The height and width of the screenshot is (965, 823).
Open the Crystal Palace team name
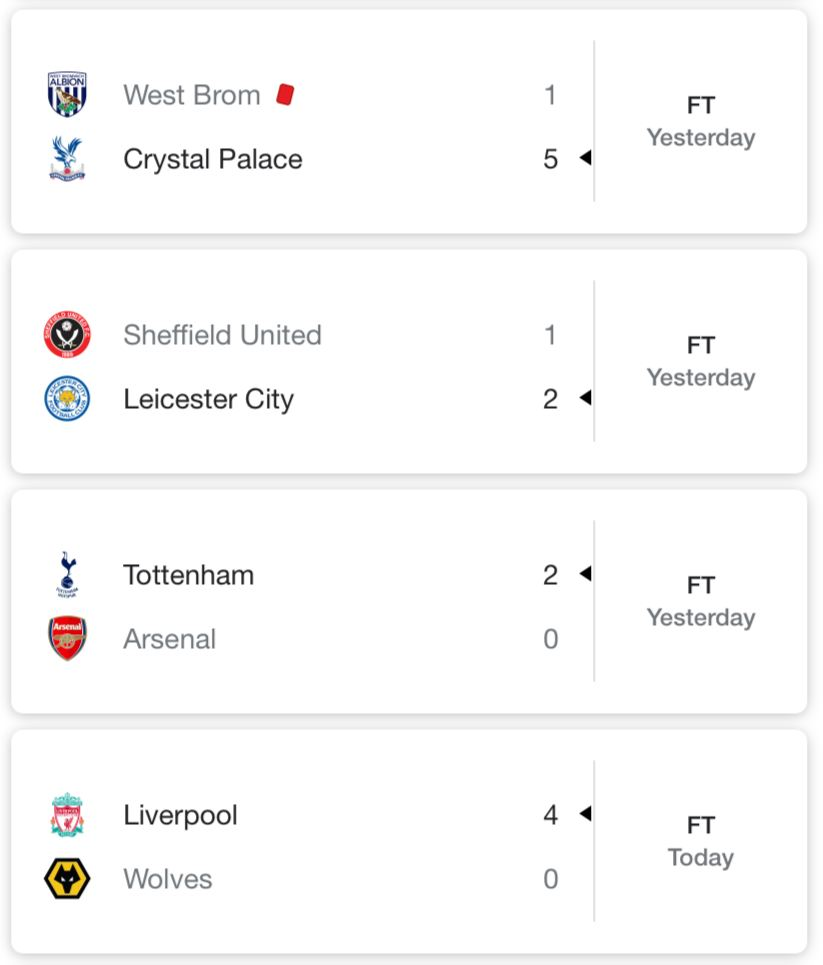(x=213, y=159)
